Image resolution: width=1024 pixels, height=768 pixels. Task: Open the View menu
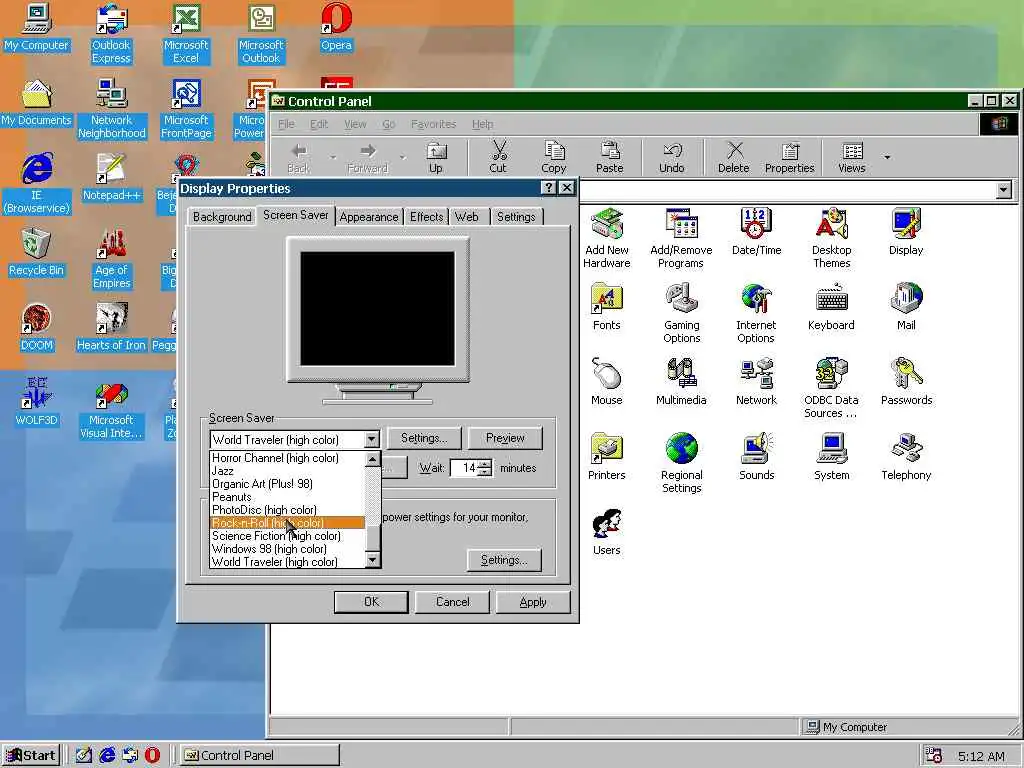[355, 124]
